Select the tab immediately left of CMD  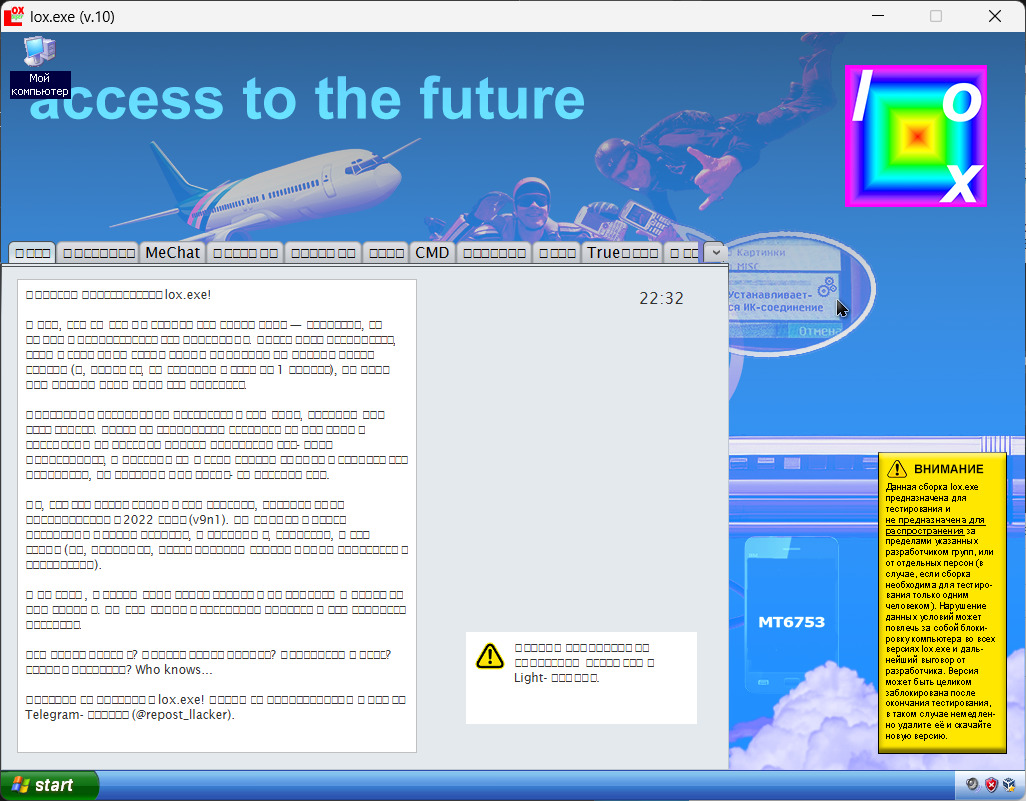point(386,253)
